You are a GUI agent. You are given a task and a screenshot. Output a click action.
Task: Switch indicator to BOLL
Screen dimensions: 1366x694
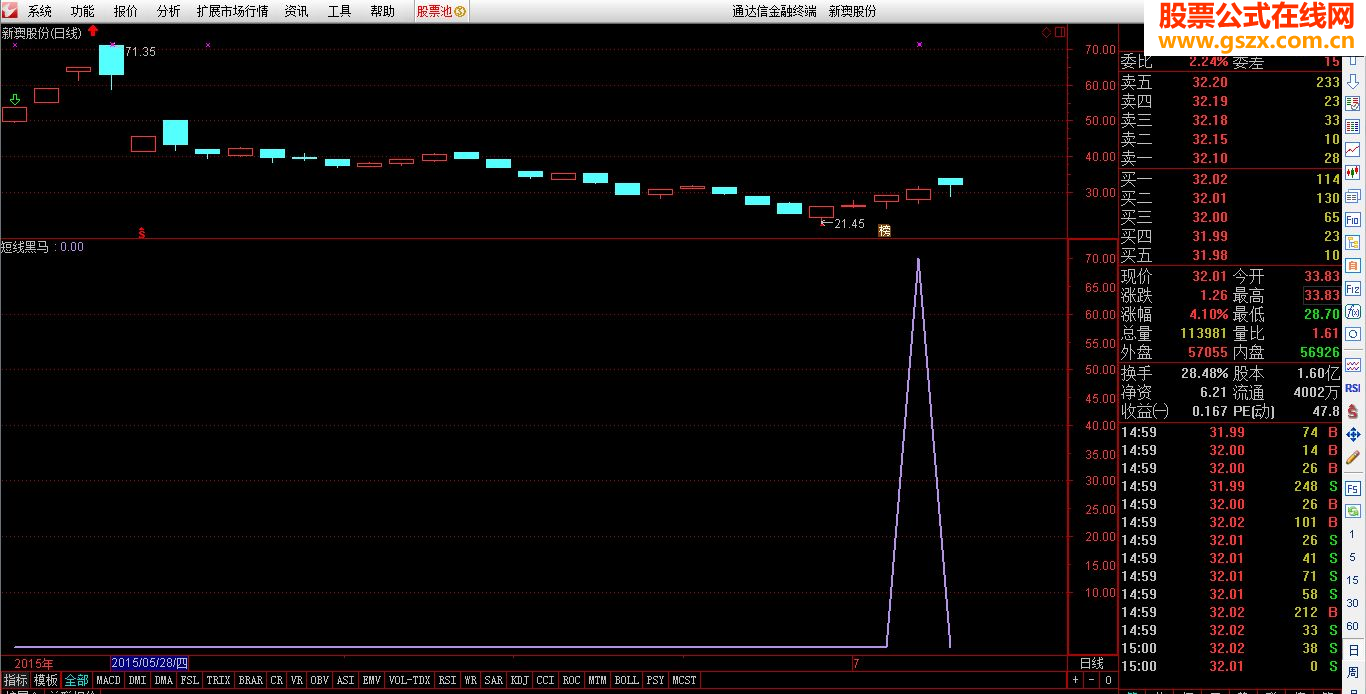pos(627,680)
